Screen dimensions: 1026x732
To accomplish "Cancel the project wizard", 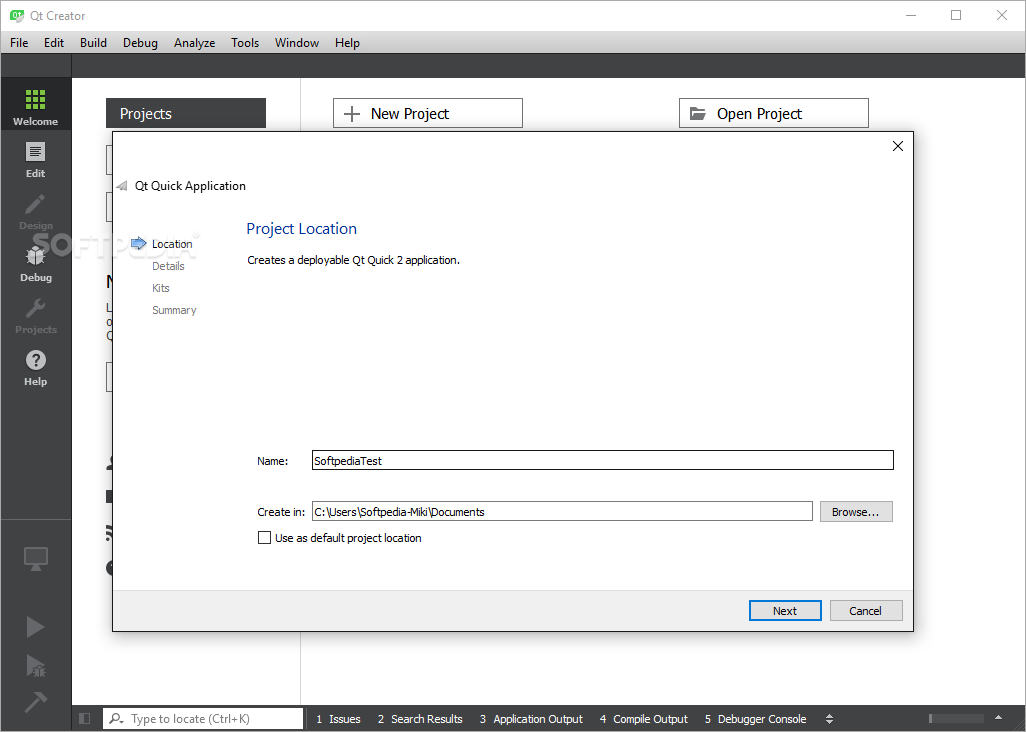I will (x=866, y=610).
